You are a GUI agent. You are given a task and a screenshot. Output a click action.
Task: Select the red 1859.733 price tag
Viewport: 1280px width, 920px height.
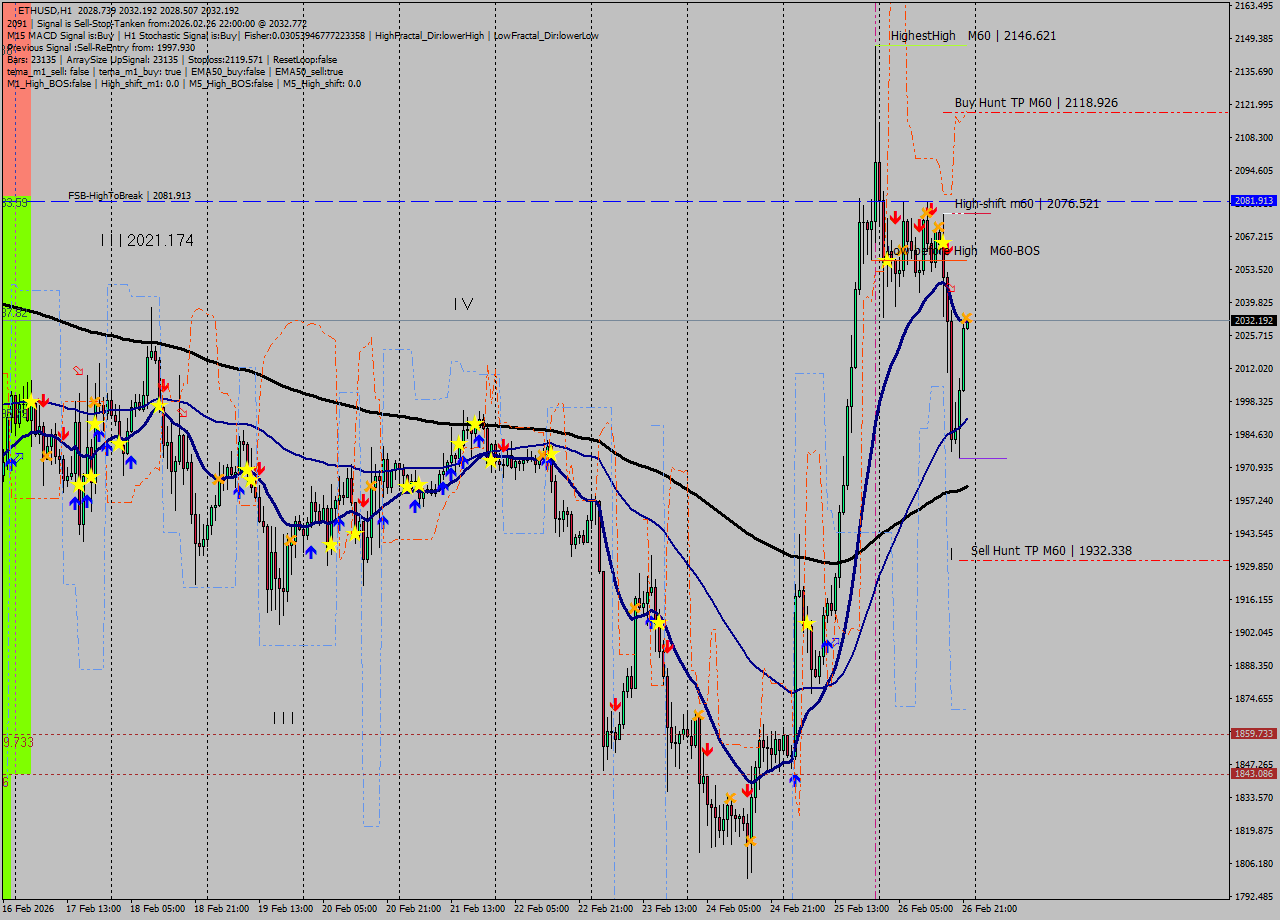(1254, 734)
